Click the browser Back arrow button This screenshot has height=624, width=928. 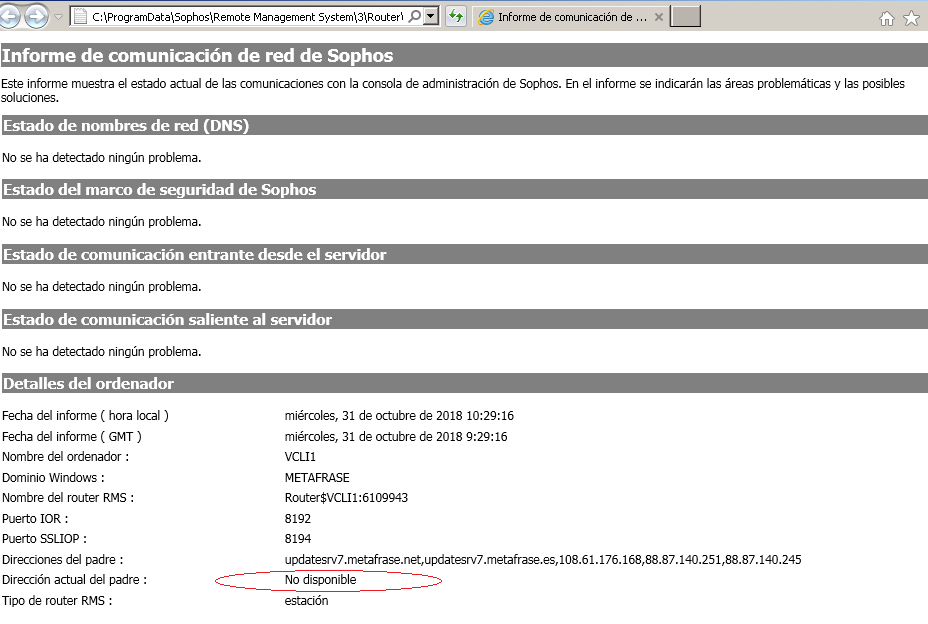click(8, 17)
